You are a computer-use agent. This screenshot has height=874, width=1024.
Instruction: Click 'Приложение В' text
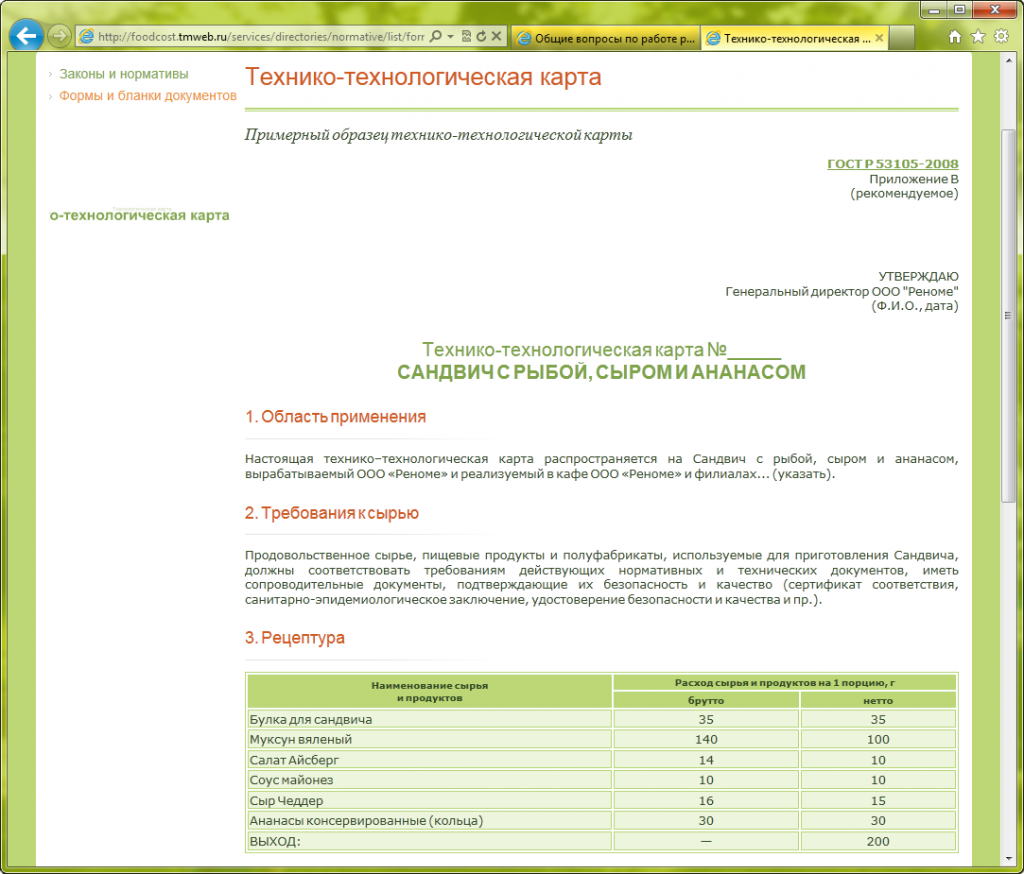point(914,179)
